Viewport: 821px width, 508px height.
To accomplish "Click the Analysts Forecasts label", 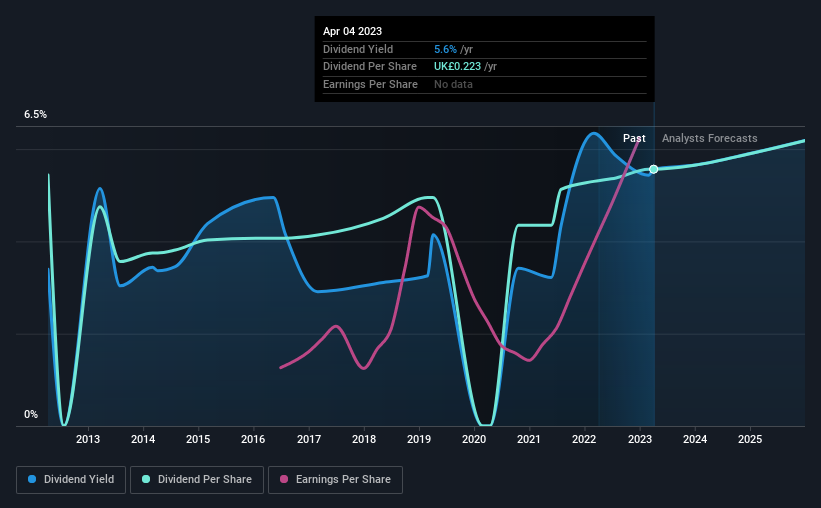I will pos(709,138).
